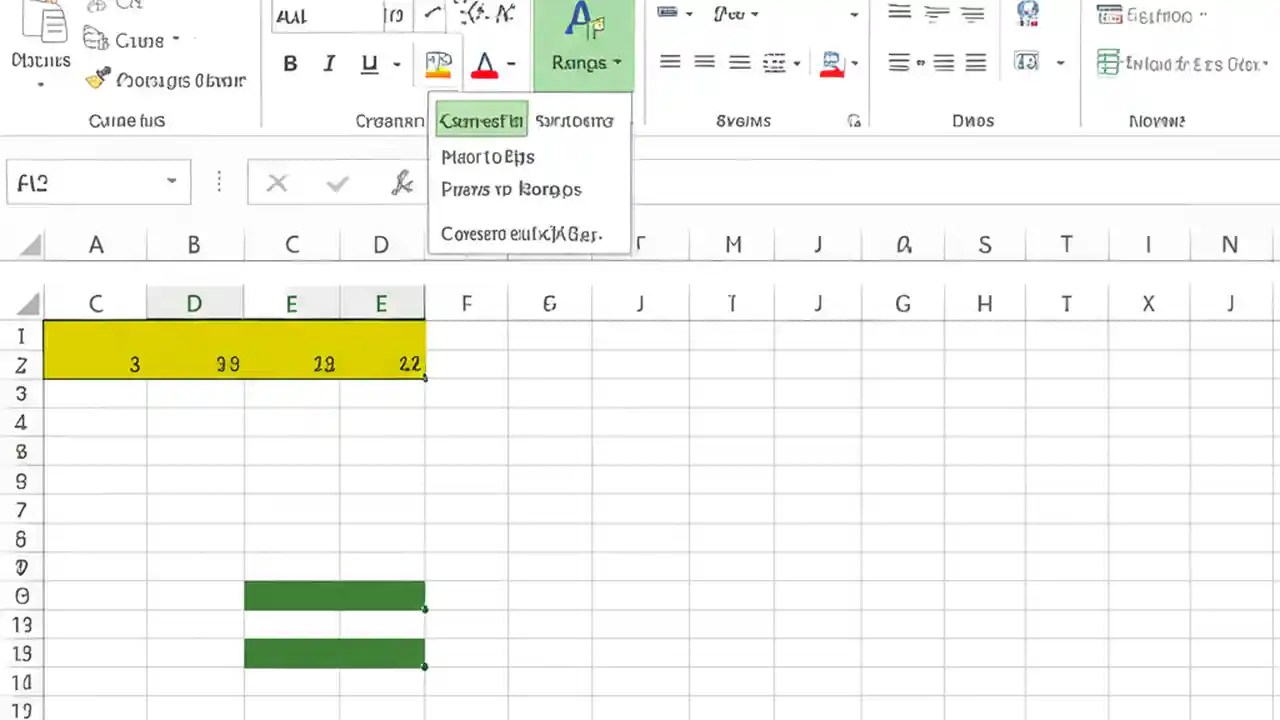Apply the Fill Color bucket icon
Screen dimensions: 1280x720
(438, 62)
